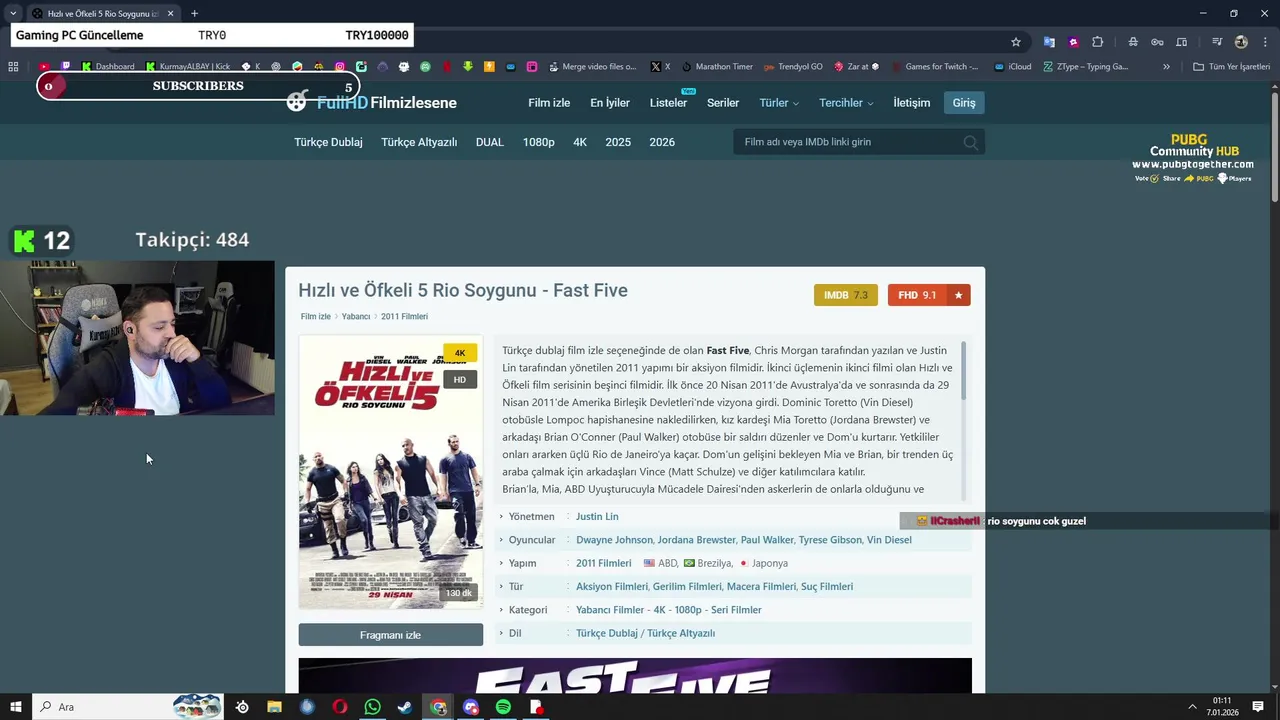The height and width of the screenshot is (720, 1280).
Task: Click the search magnifier icon on site
Action: click(x=970, y=142)
